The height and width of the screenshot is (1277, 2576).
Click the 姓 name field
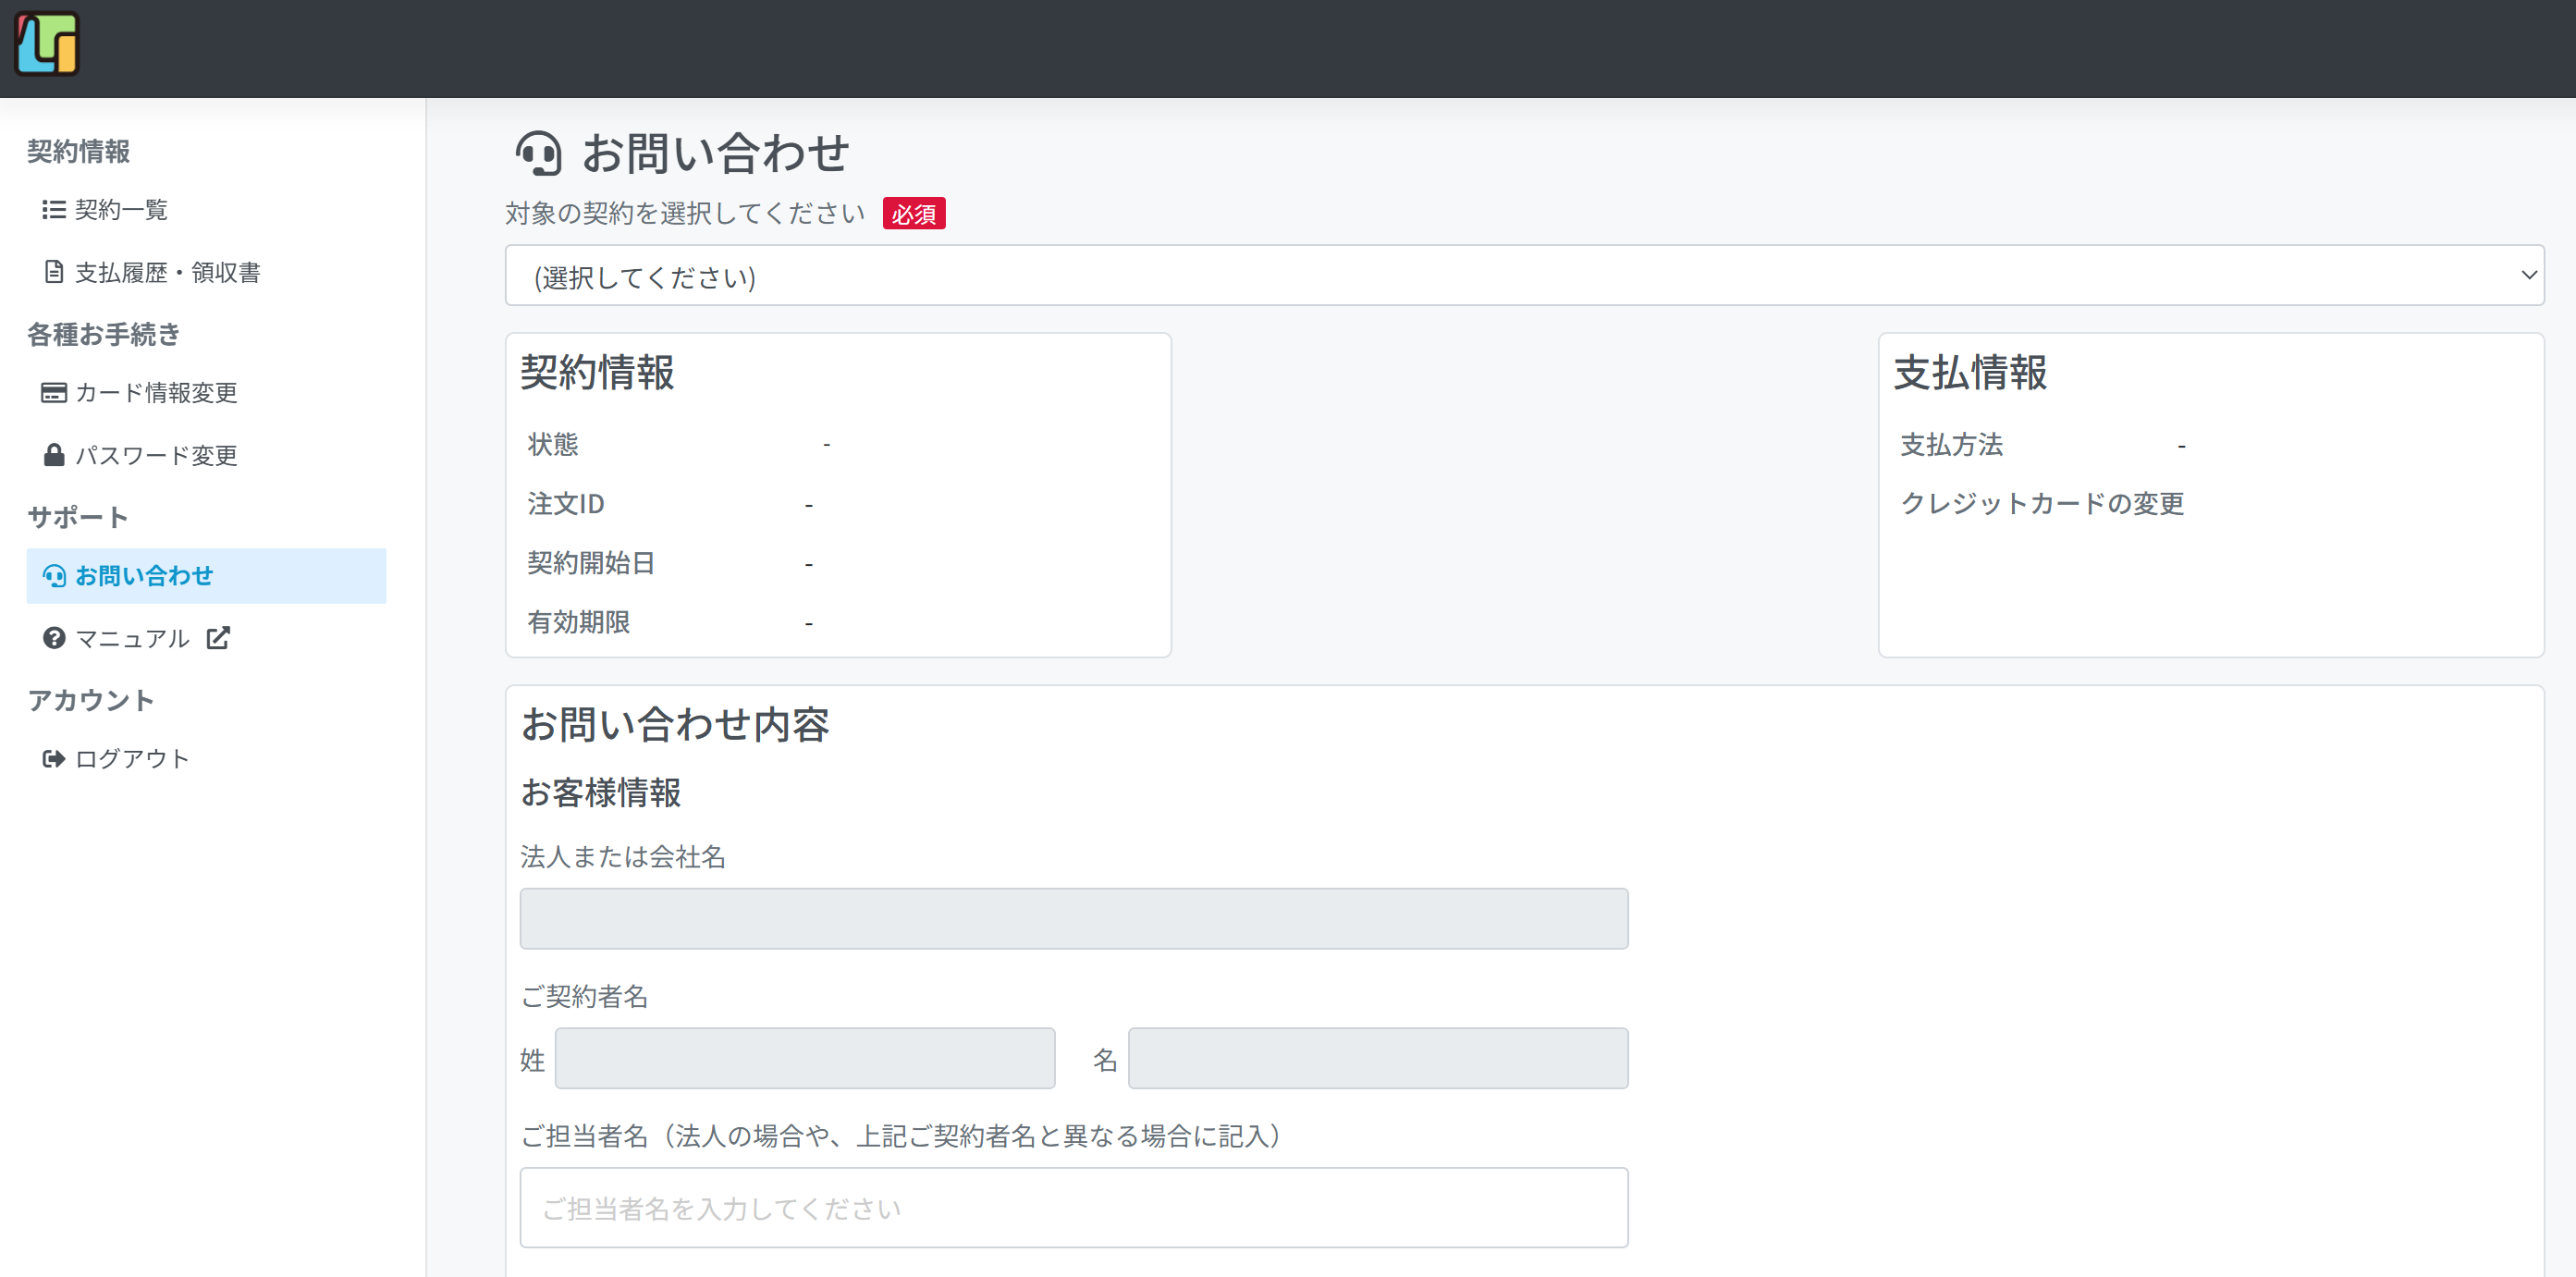pos(805,1058)
